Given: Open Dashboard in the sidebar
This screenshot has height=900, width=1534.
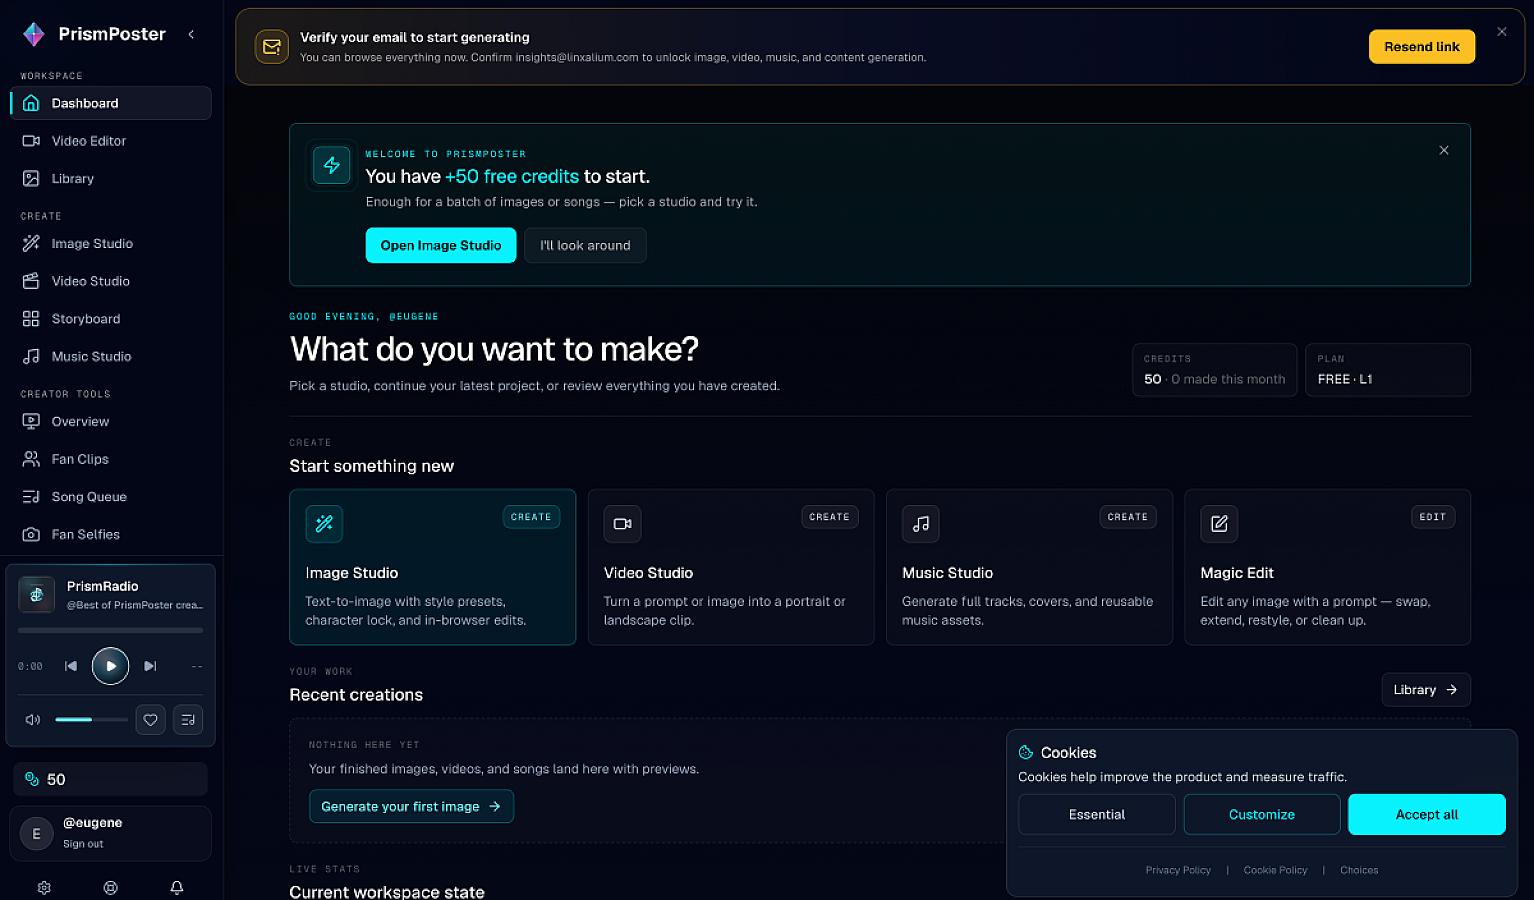Looking at the screenshot, I should 111,103.
